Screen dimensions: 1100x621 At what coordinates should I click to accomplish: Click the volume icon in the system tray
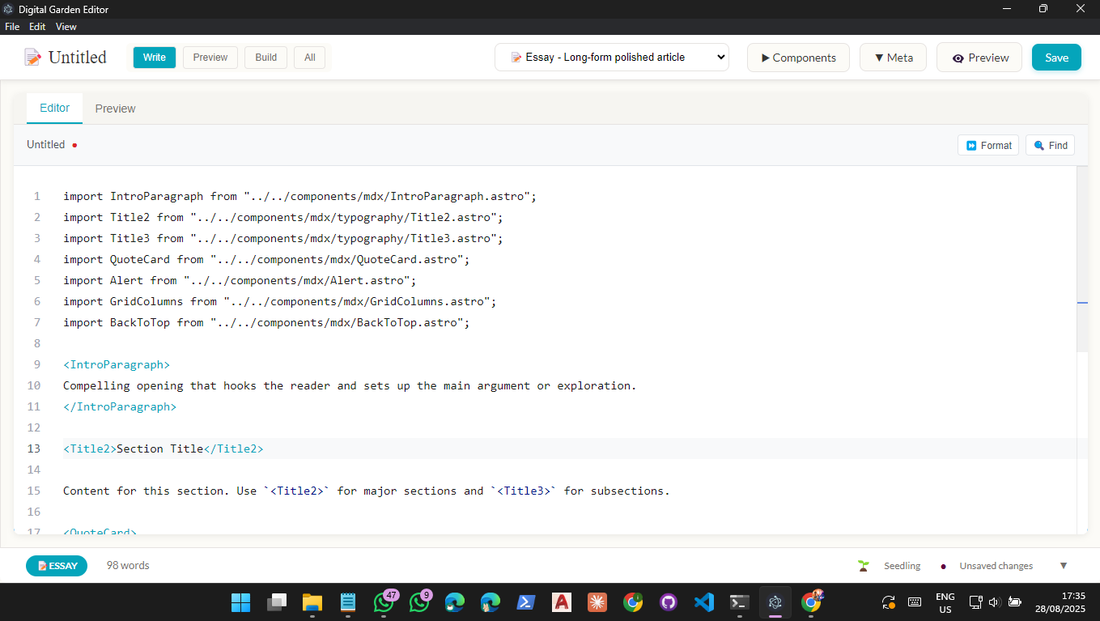995,603
